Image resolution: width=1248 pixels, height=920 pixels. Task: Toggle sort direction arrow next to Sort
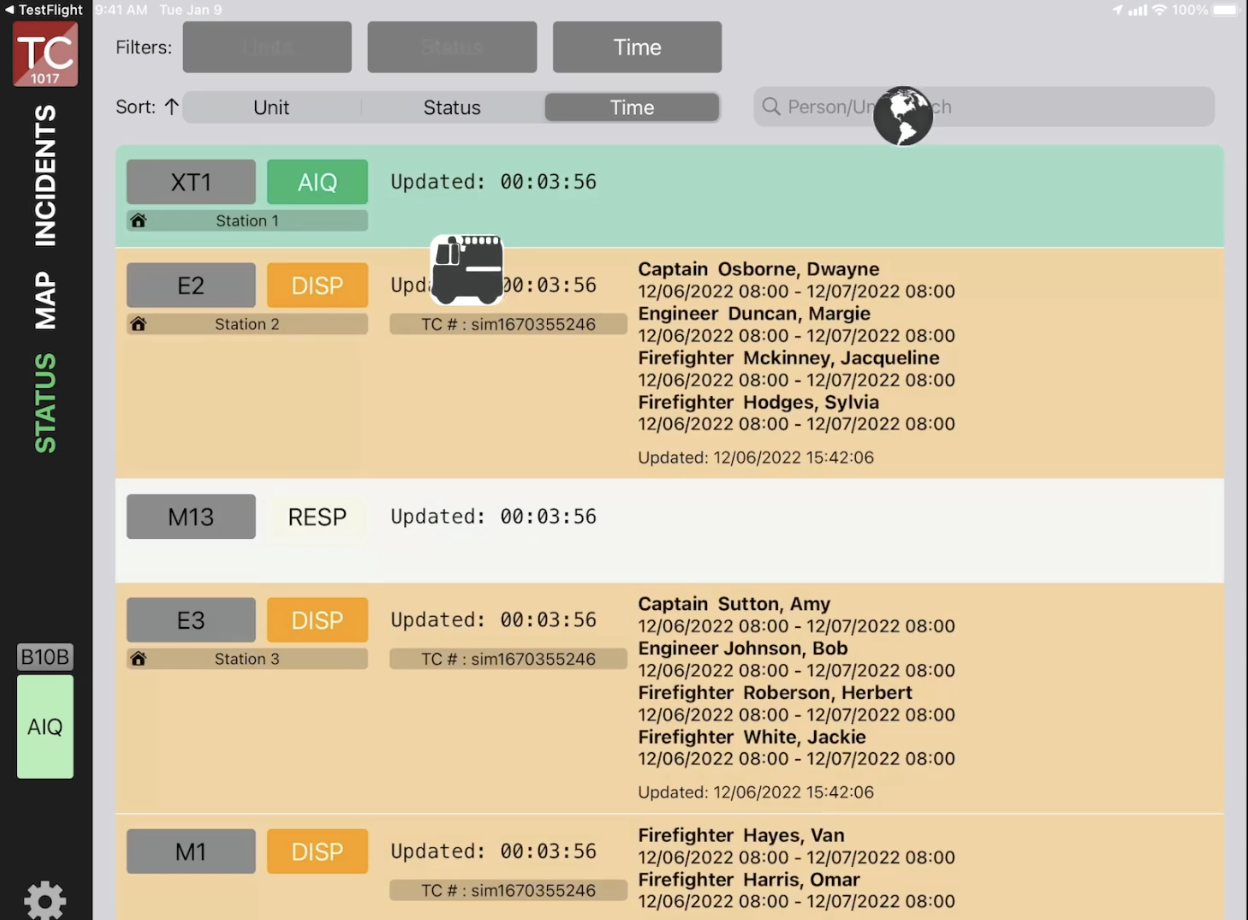(x=171, y=107)
